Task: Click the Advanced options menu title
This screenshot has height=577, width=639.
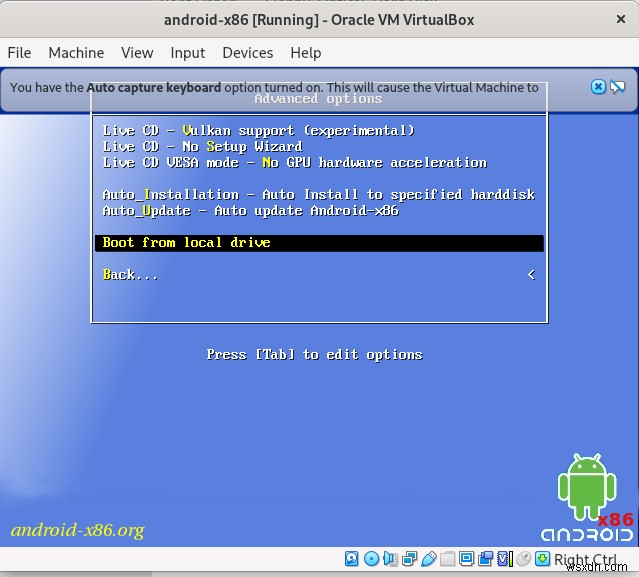Action: [318, 99]
